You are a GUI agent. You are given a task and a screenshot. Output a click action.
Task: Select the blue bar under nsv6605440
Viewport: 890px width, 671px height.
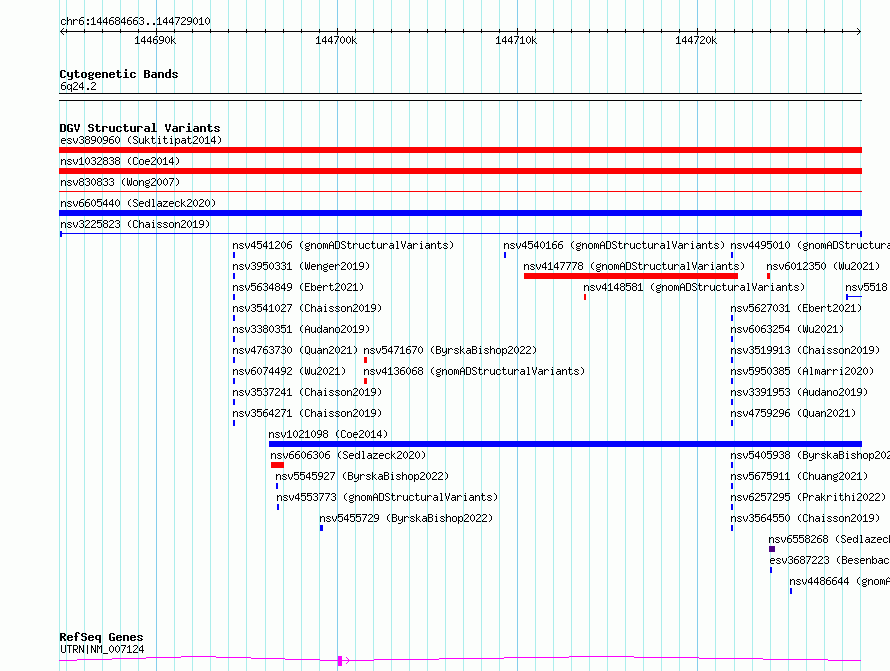(x=460, y=213)
